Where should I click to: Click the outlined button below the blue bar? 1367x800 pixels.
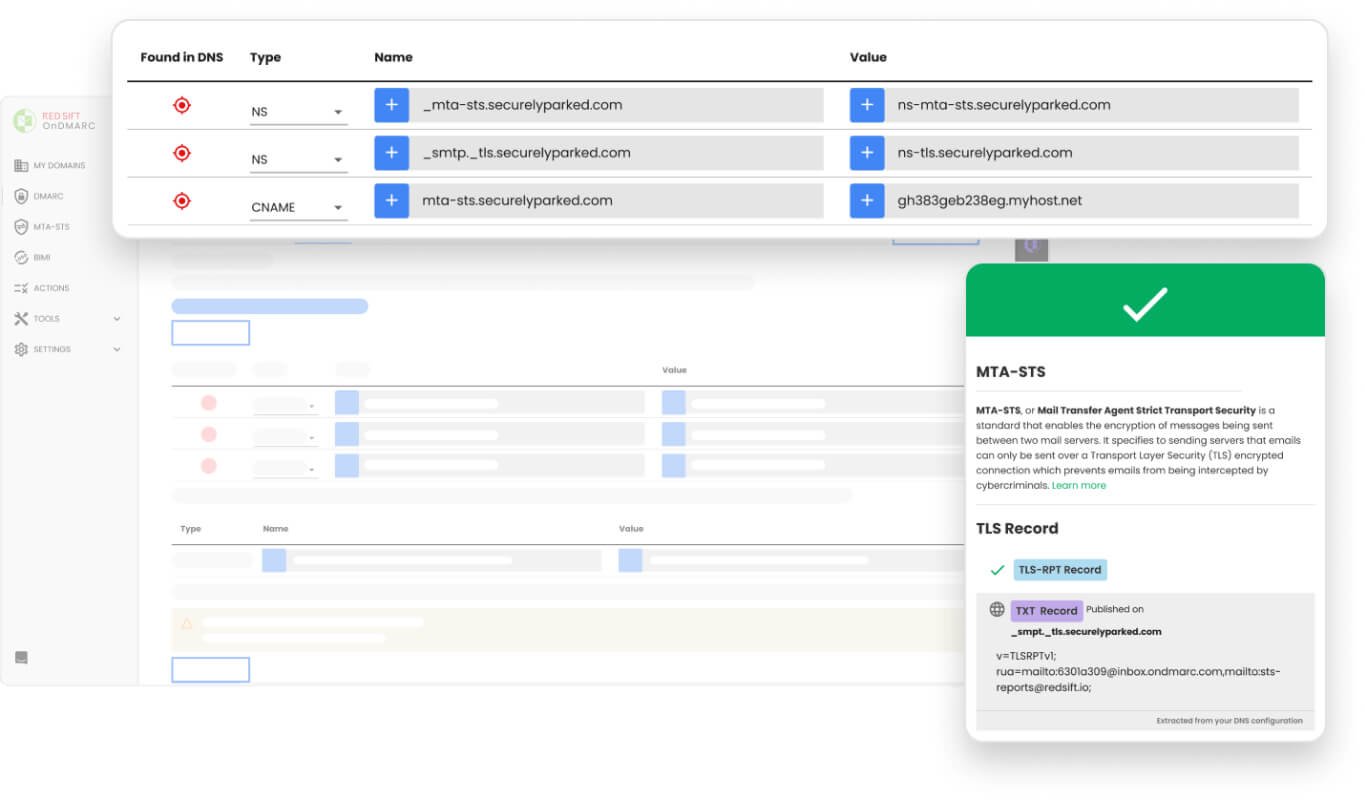[x=210, y=333]
